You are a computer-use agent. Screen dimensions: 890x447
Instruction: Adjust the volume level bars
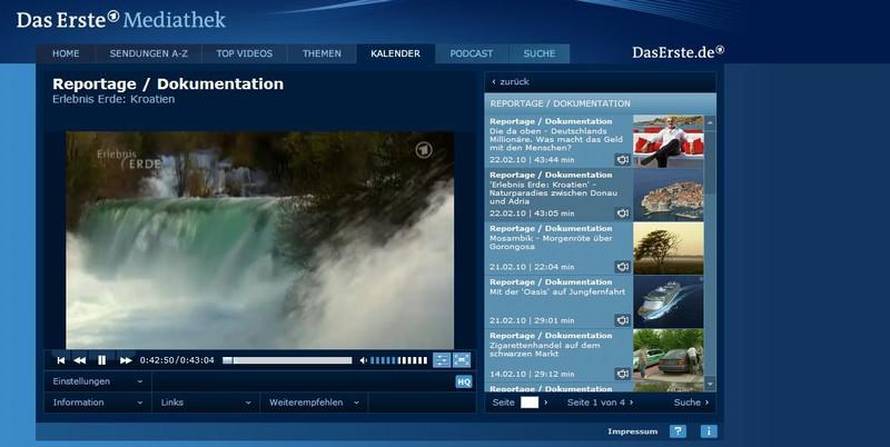[398, 360]
